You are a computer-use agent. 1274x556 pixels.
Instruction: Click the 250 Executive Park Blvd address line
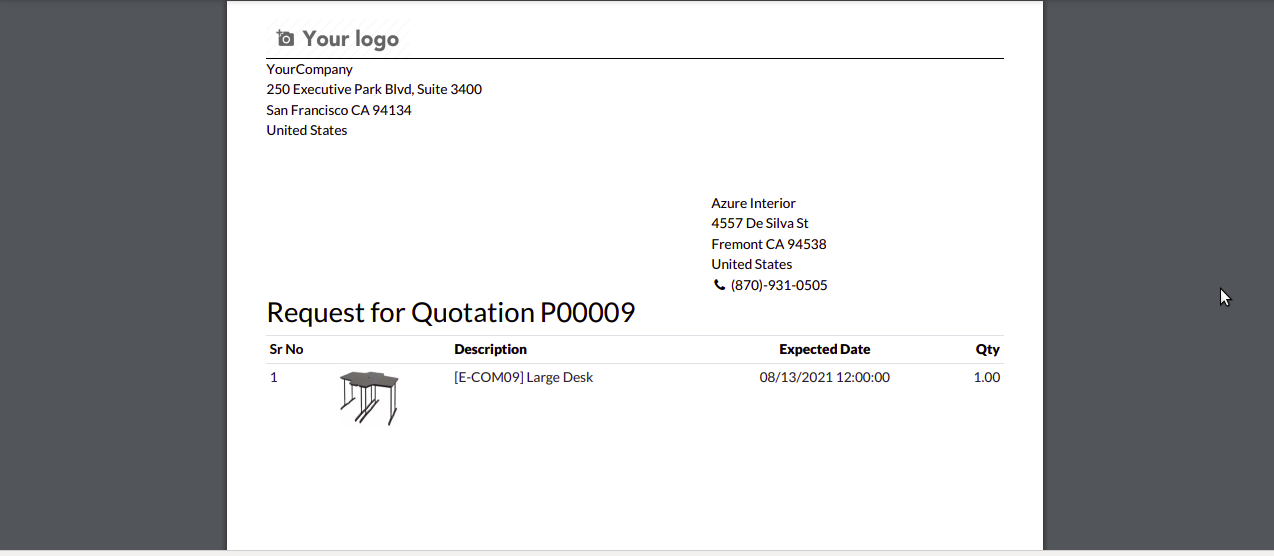pos(374,89)
